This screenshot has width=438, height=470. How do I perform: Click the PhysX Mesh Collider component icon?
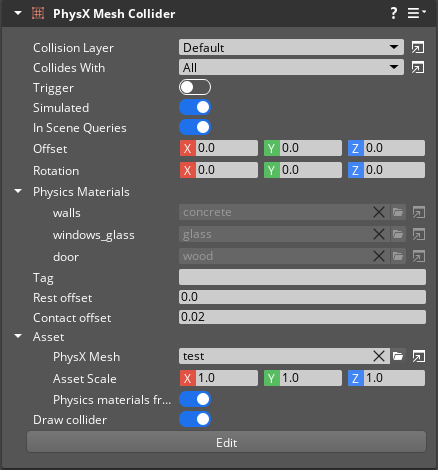[38, 13]
